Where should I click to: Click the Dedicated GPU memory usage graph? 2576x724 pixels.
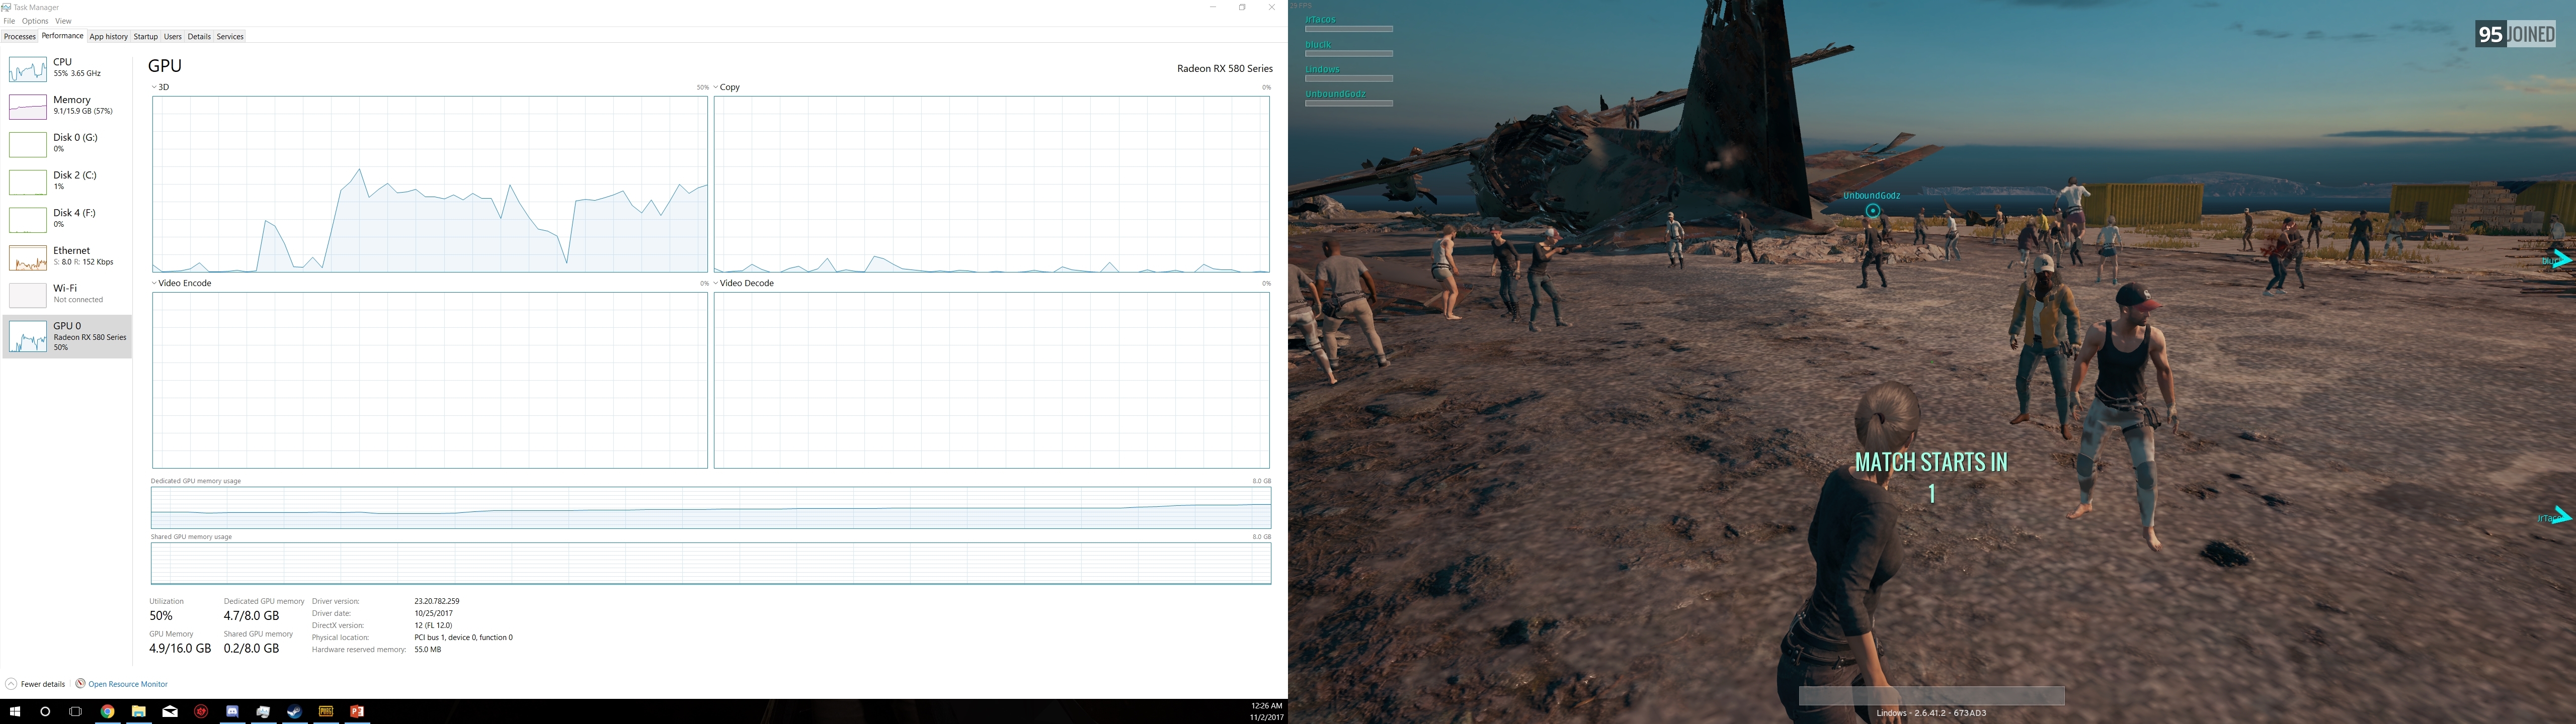pyautogui.click(x=711, y=508)
